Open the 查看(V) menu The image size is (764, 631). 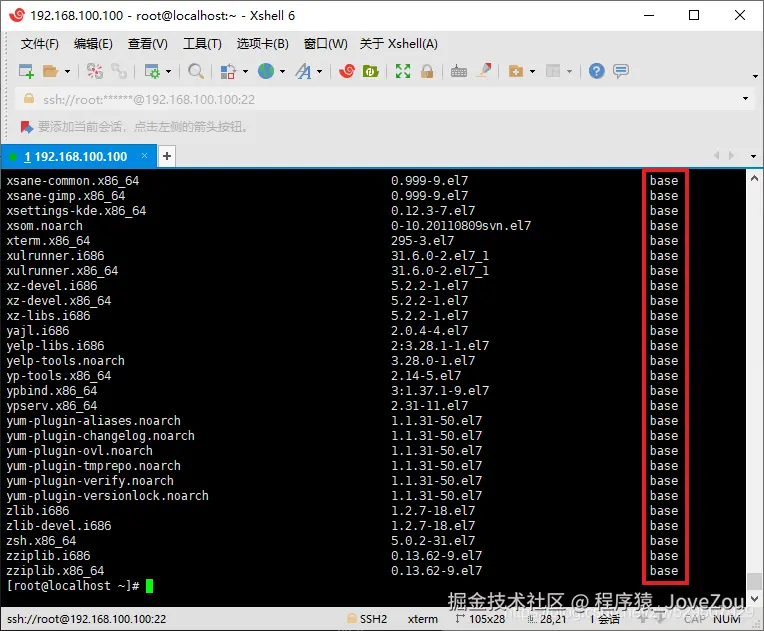coord(148,44)
